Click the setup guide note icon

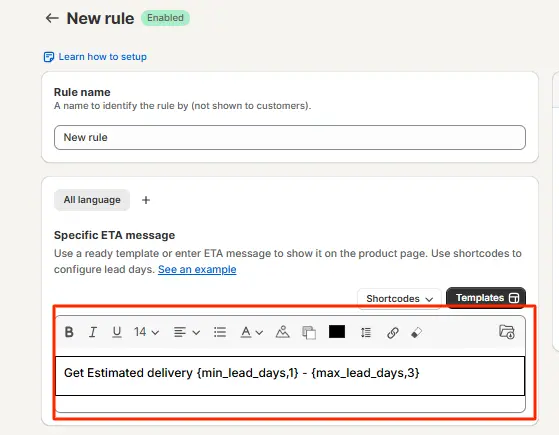coord(48,57)
